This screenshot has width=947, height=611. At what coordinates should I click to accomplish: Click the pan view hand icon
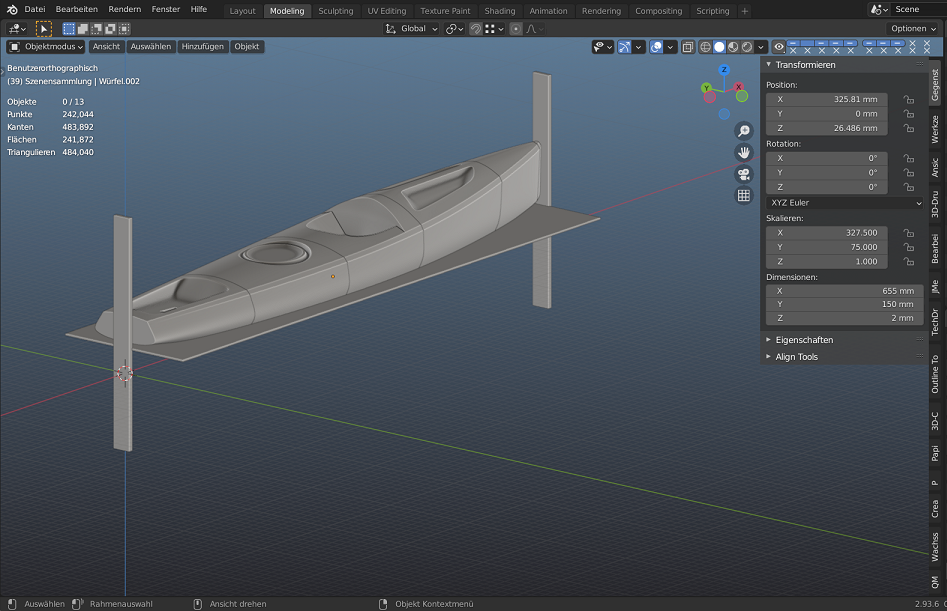[x=744, y=152]
